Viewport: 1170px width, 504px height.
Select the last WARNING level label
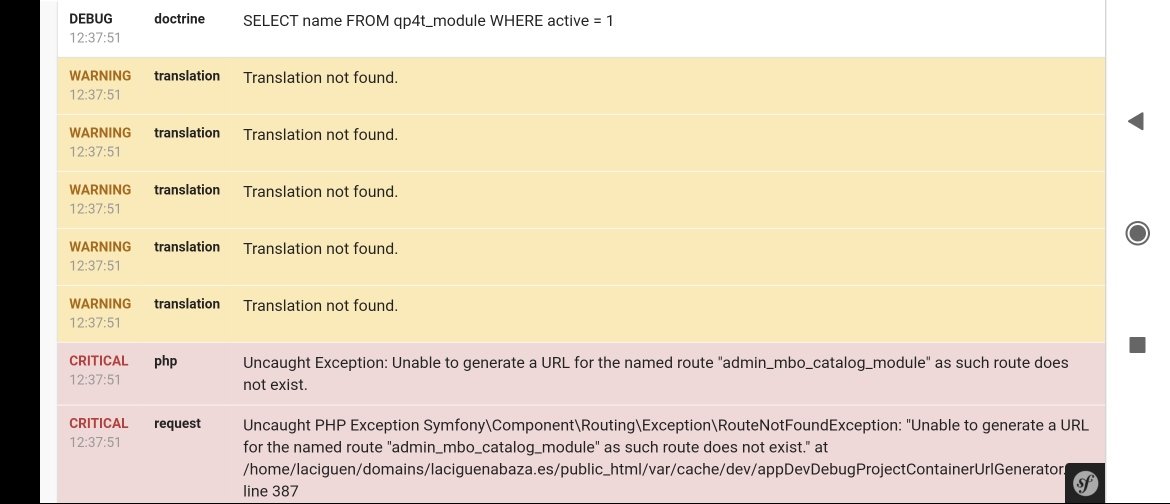coord(100,304)
